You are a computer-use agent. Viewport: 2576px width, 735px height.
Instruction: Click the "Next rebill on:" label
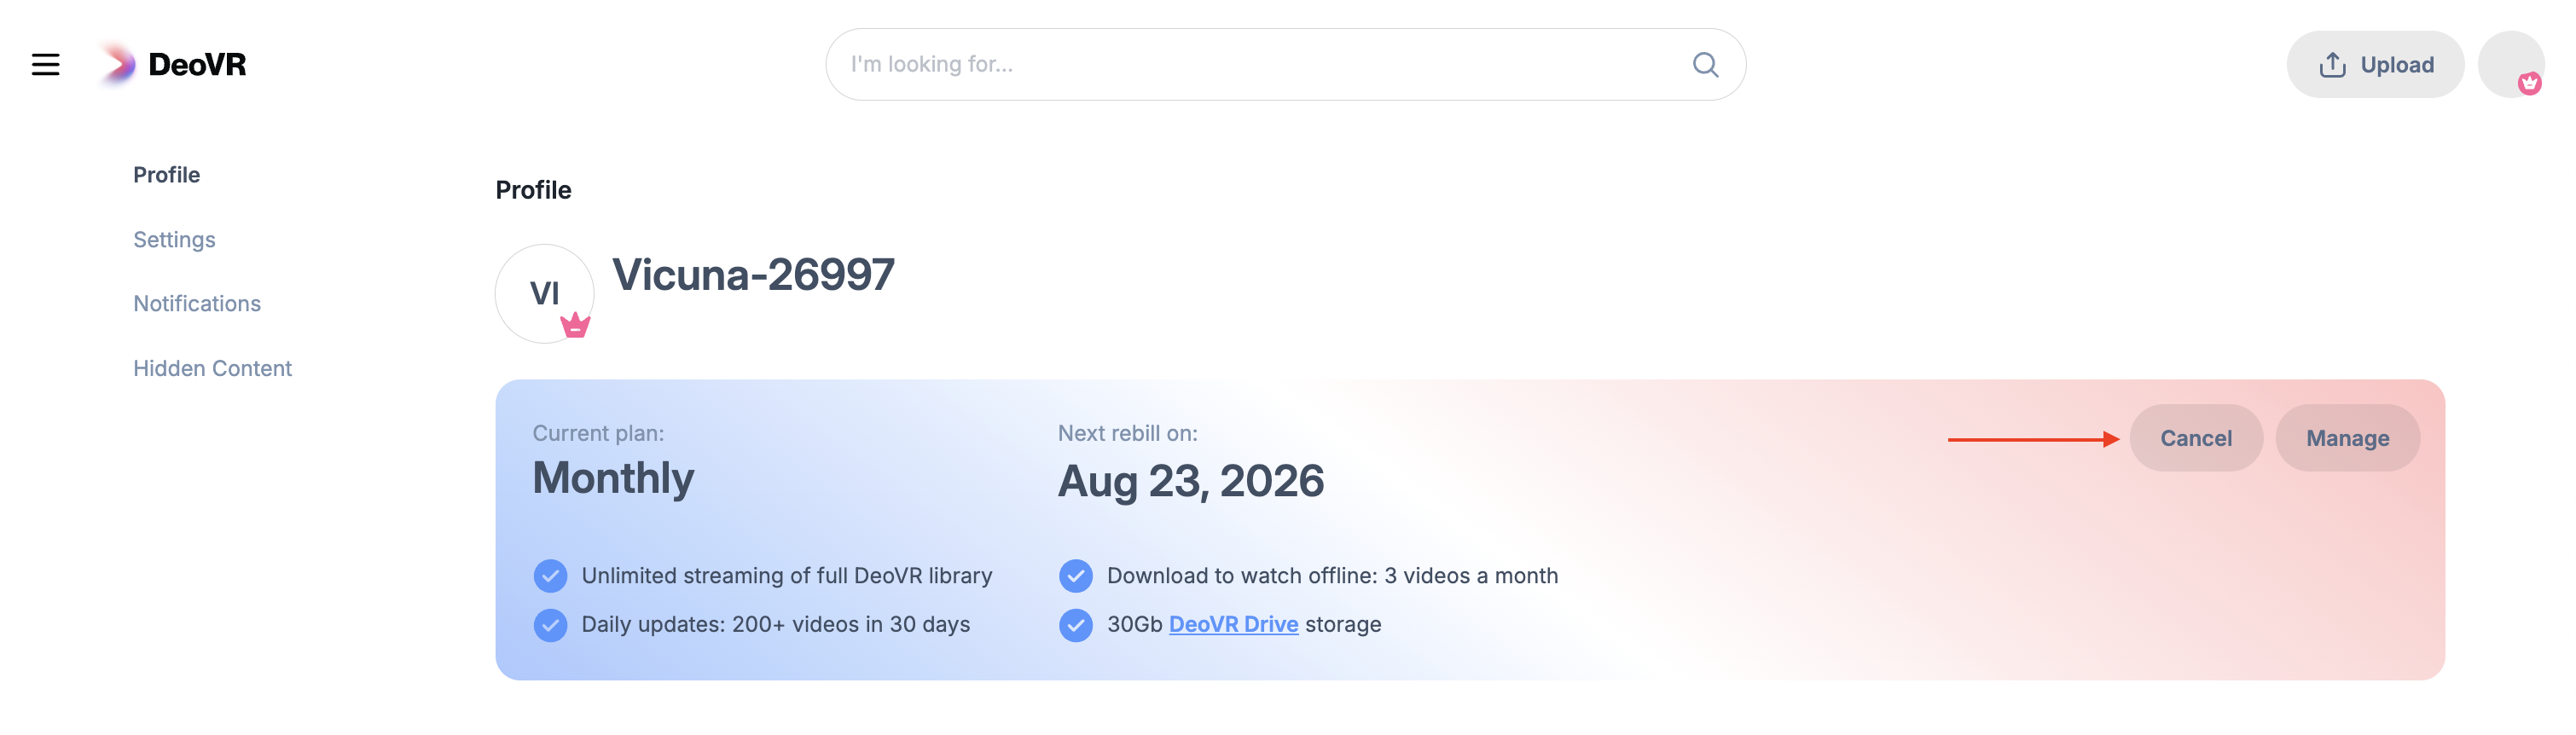click(x=1128, y=434)
